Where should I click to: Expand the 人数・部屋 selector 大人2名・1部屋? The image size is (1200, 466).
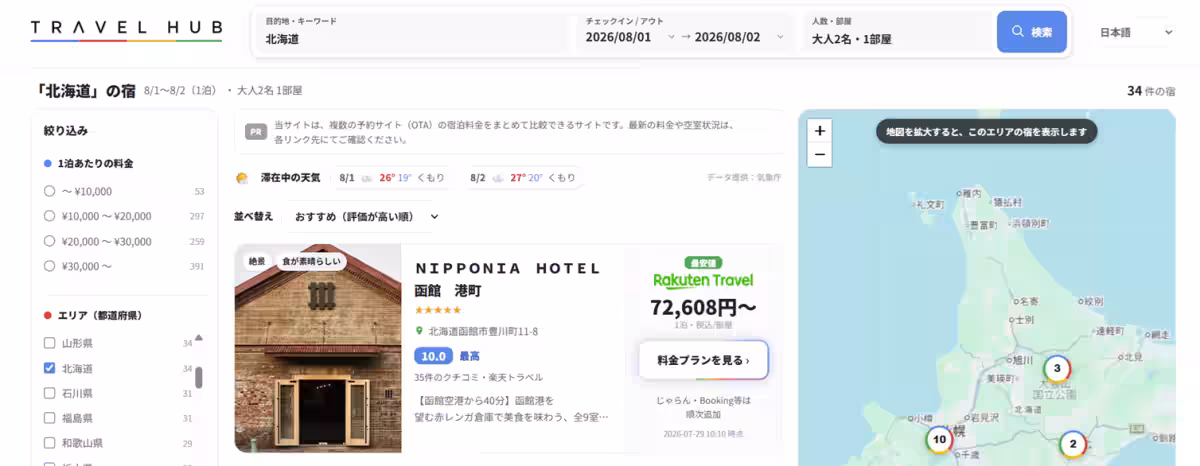(x=897, y=32)
